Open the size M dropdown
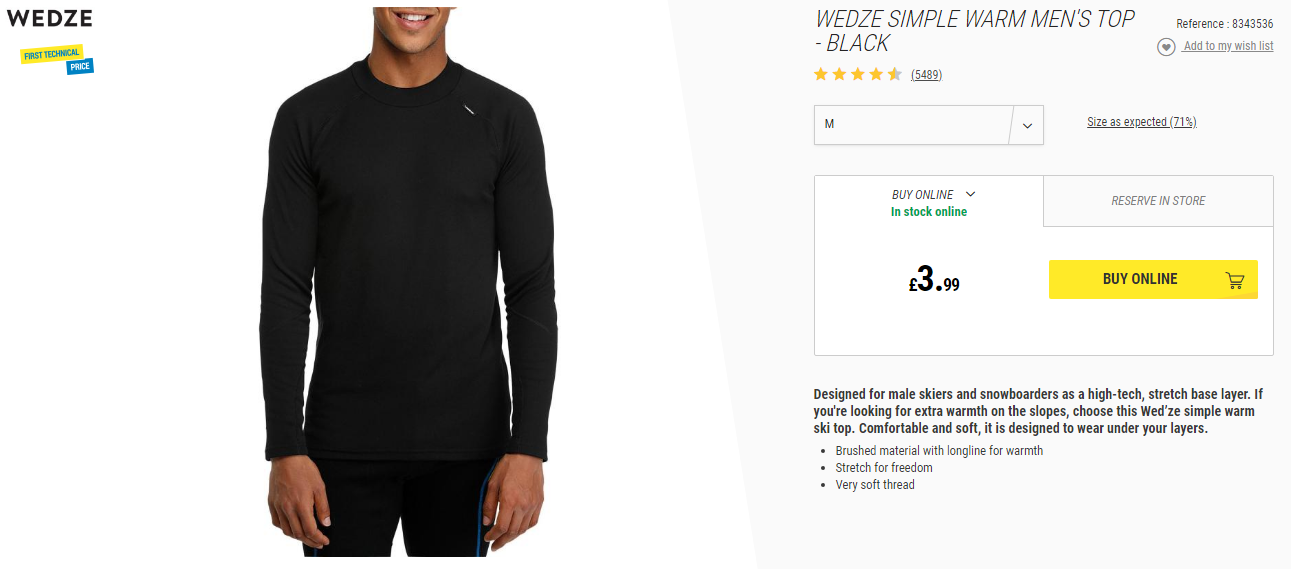The height and width of the screenshot is (569, 1291). (929, 125)
